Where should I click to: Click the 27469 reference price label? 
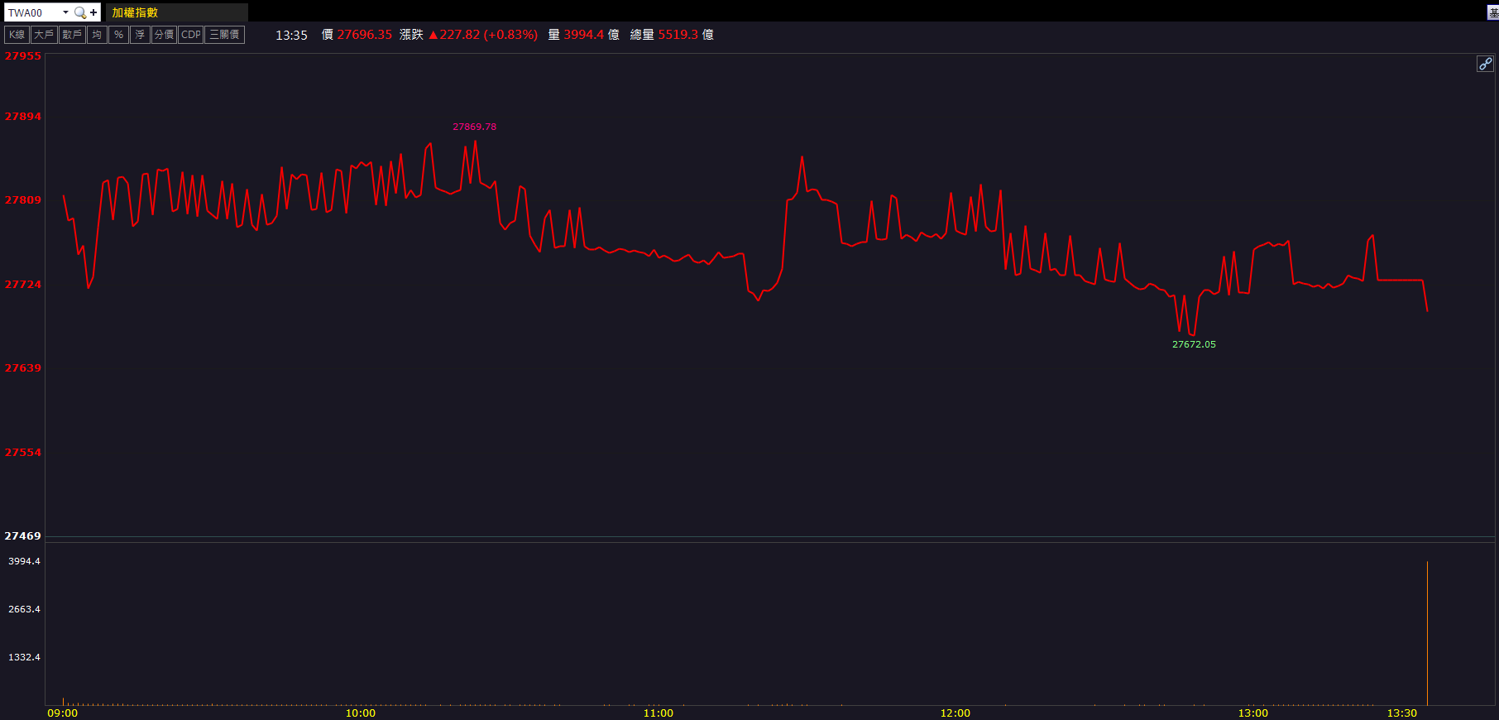point(23,536)
